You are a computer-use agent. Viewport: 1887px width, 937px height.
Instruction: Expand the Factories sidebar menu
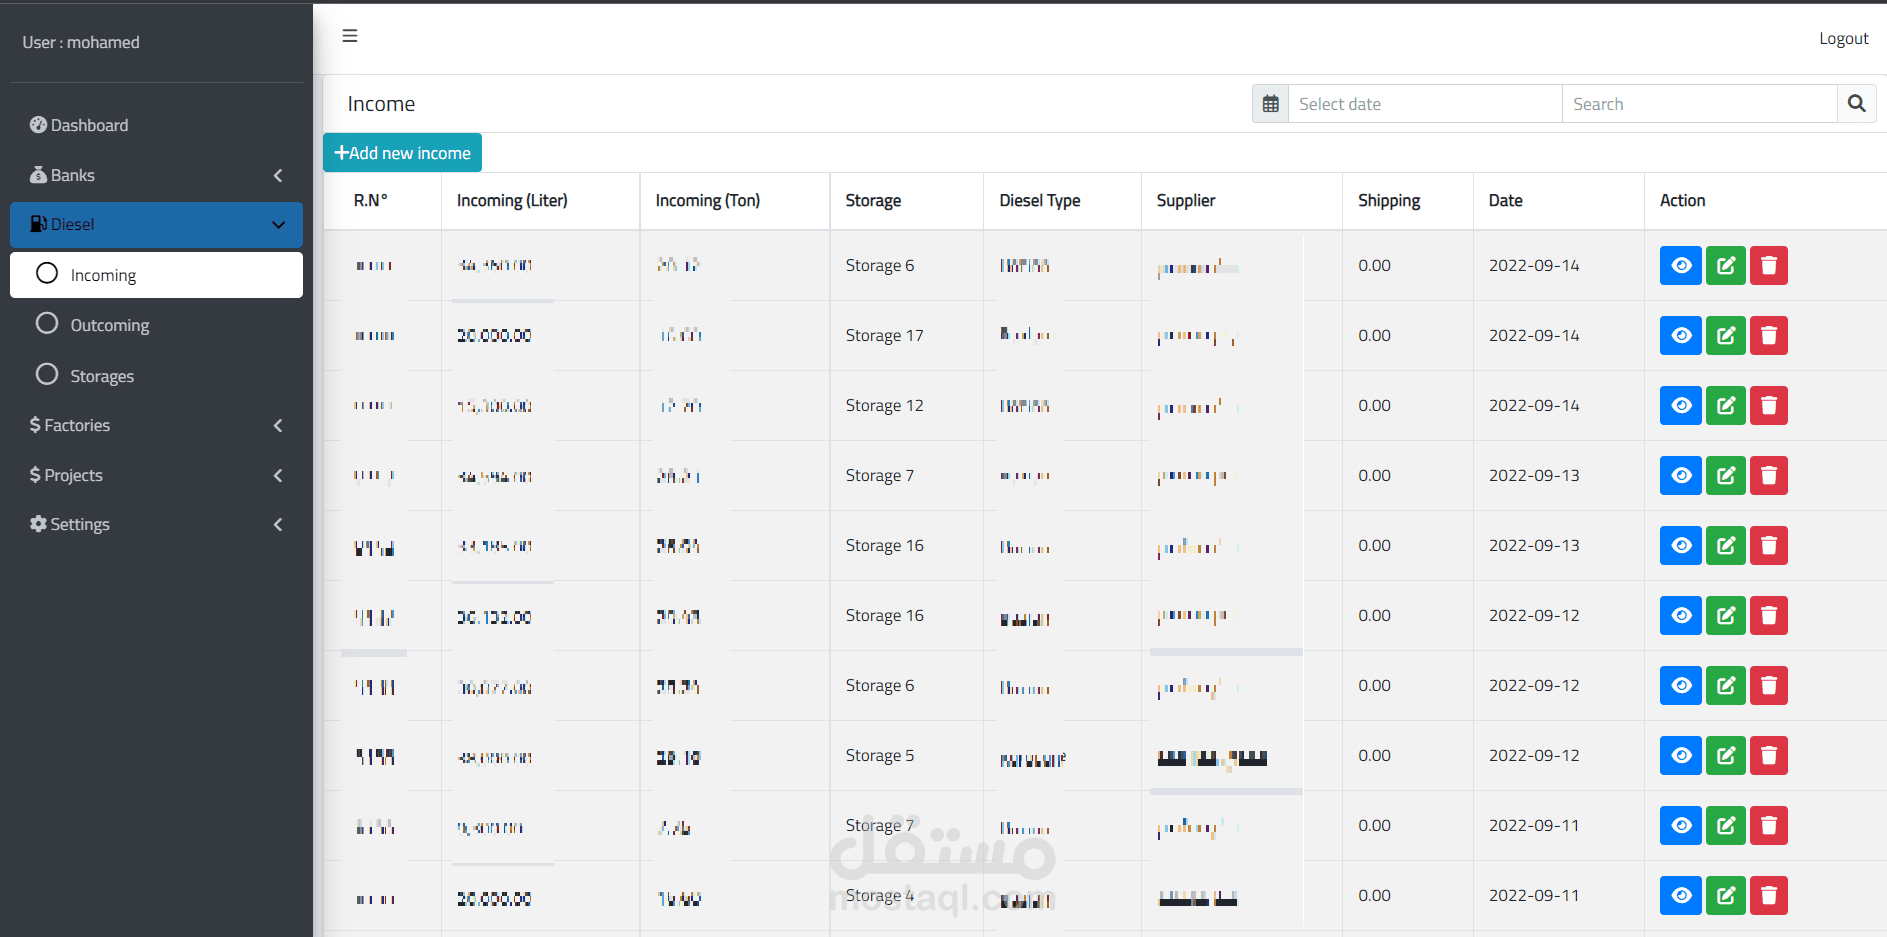coord(156,425)
